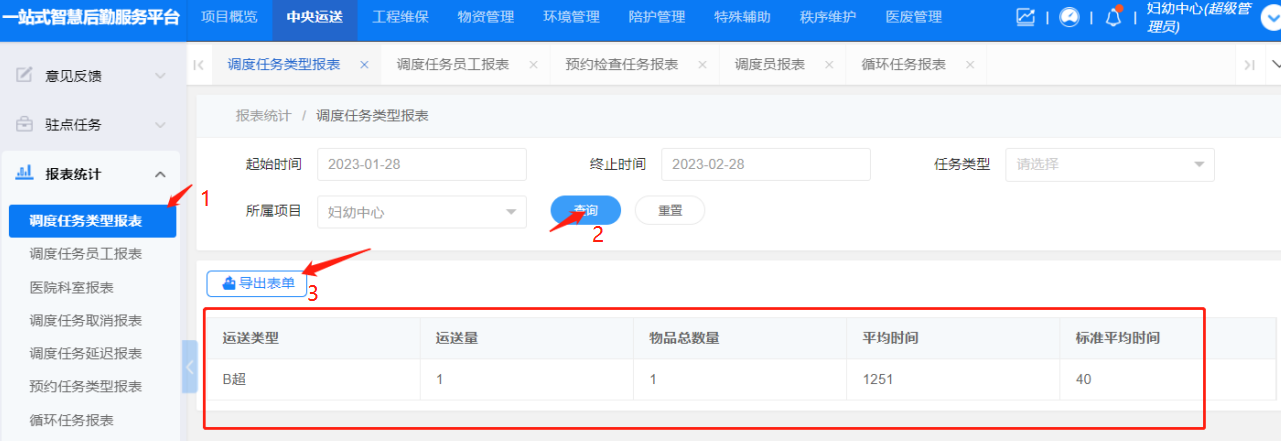Click the 意见反馈 envelope-edit icon
The height and width of the screenshot is (441, 1281).
coord(25,75)
